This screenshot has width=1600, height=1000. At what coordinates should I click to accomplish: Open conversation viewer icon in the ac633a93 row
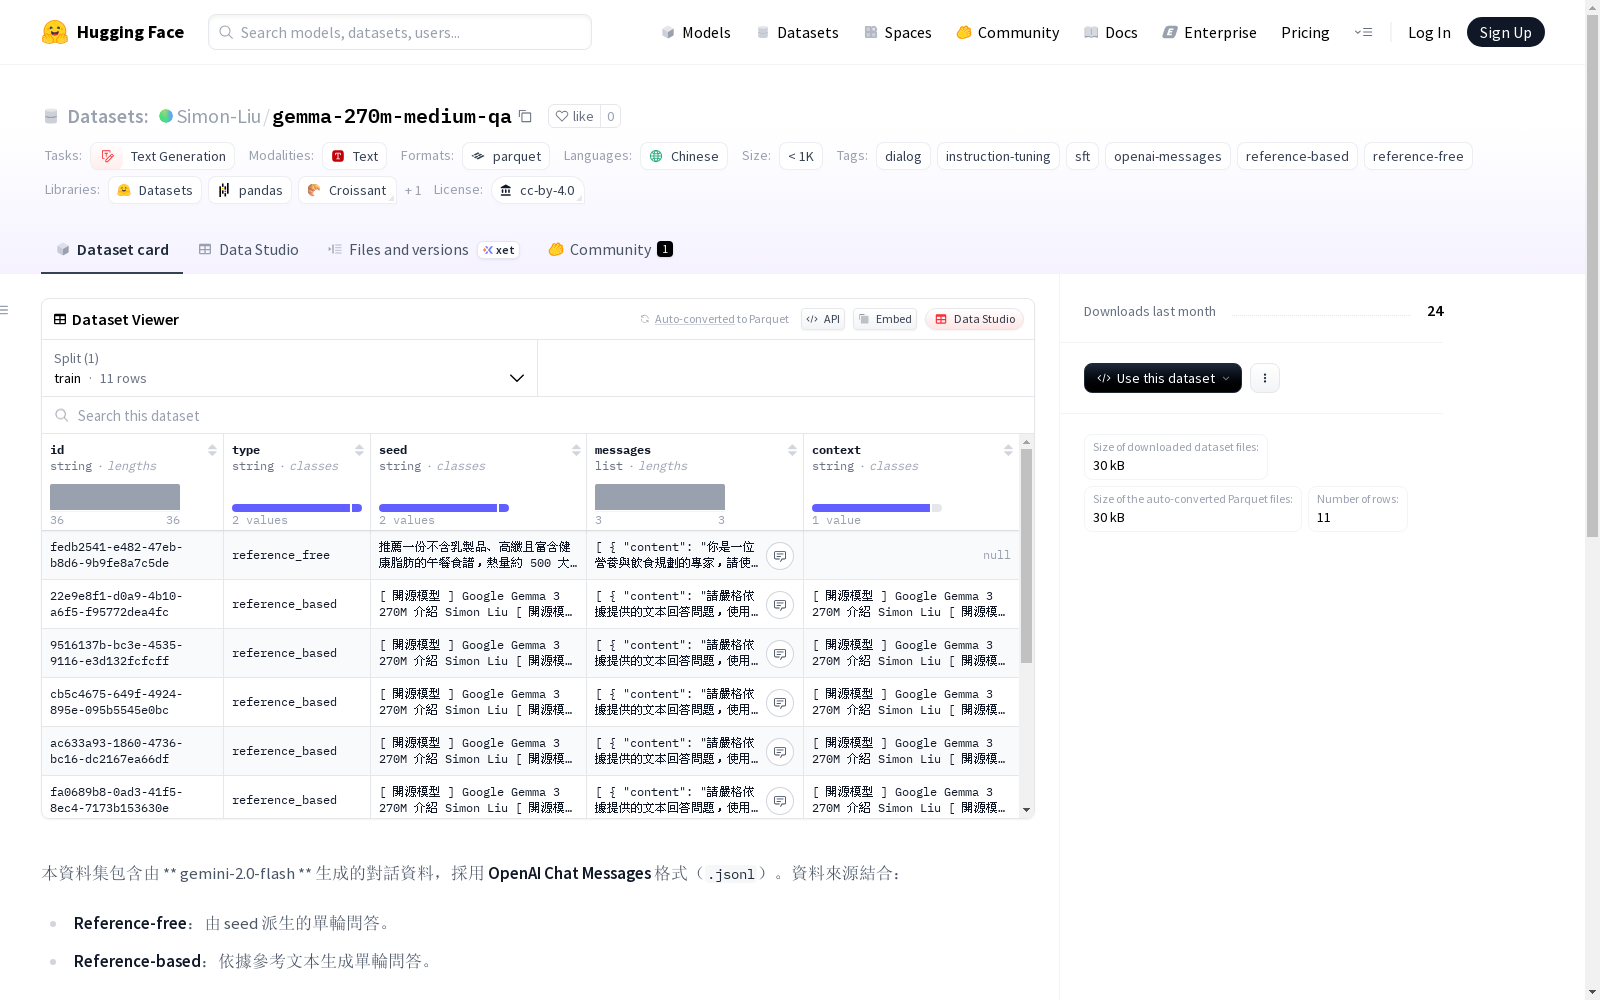pyautogui.click(x=780, y=752)
